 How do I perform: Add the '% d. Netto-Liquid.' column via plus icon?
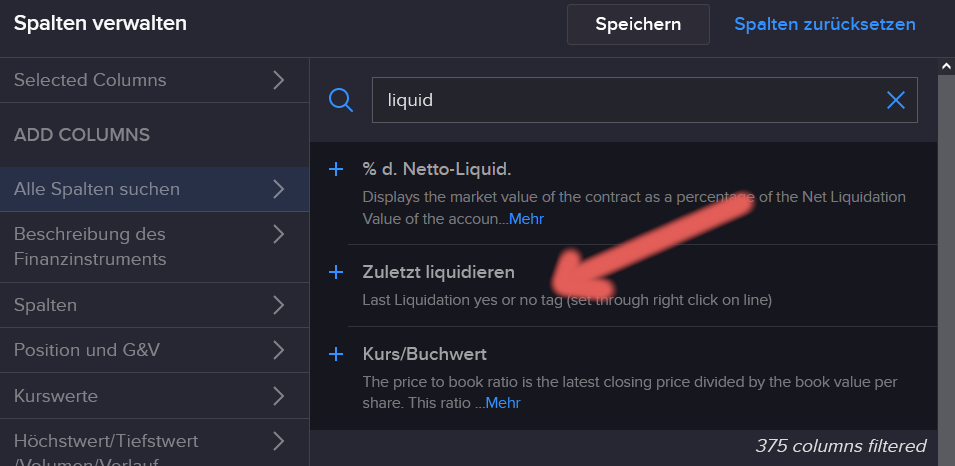[336, 169]
